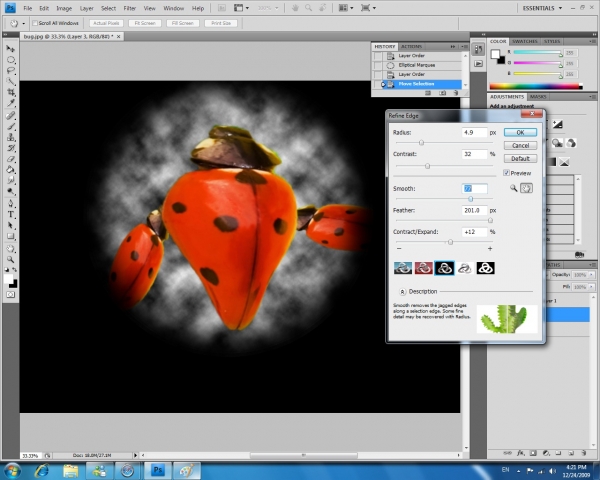Screen dimensions: 600x480
Task: Choose the On White preview mode icon
Action: 465,268
